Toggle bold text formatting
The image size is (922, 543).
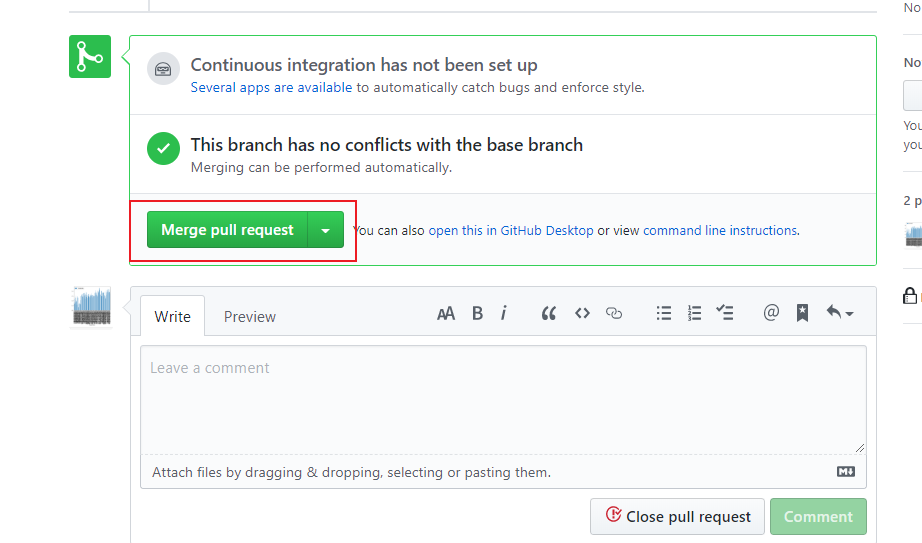pos(477,314)
